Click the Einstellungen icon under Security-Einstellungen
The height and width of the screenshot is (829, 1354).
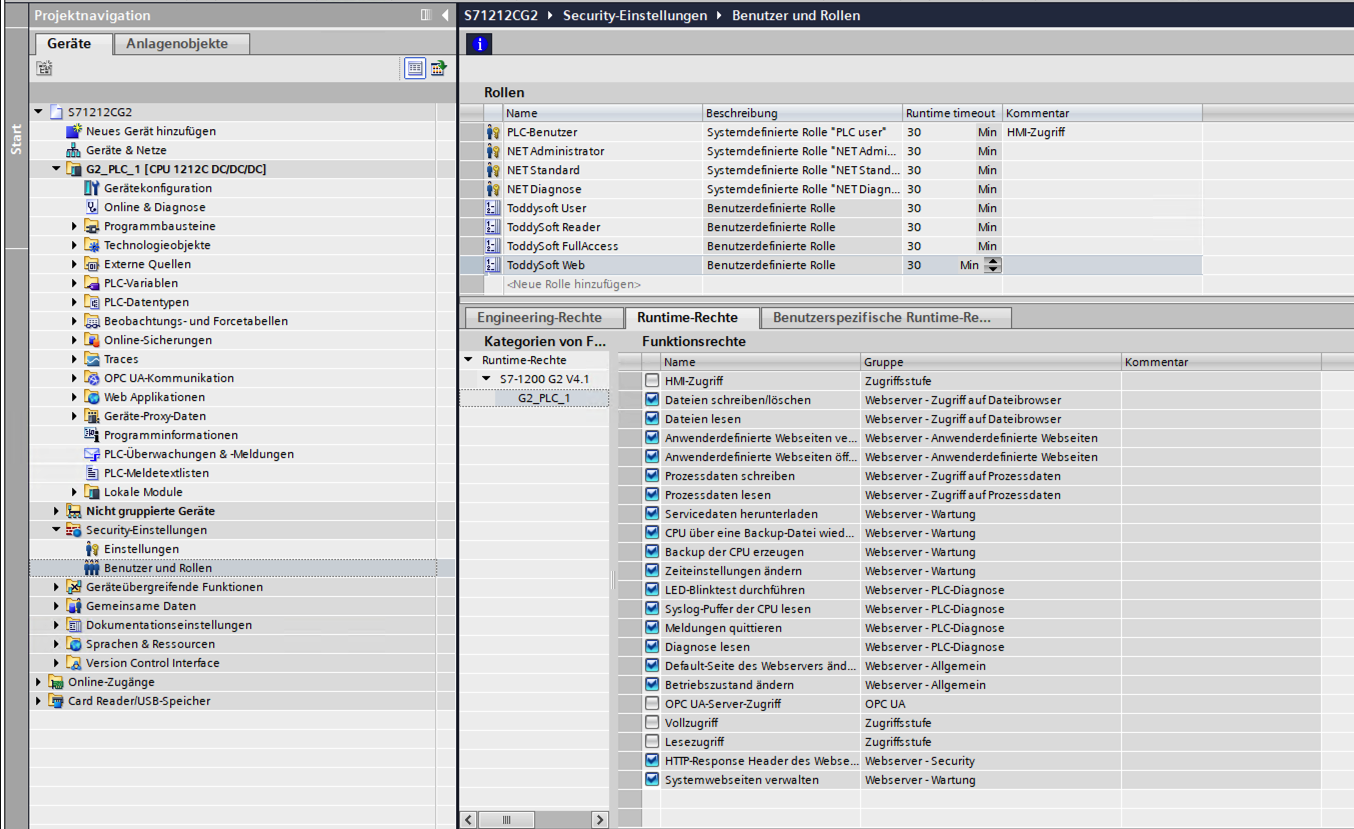pos(92,549)
